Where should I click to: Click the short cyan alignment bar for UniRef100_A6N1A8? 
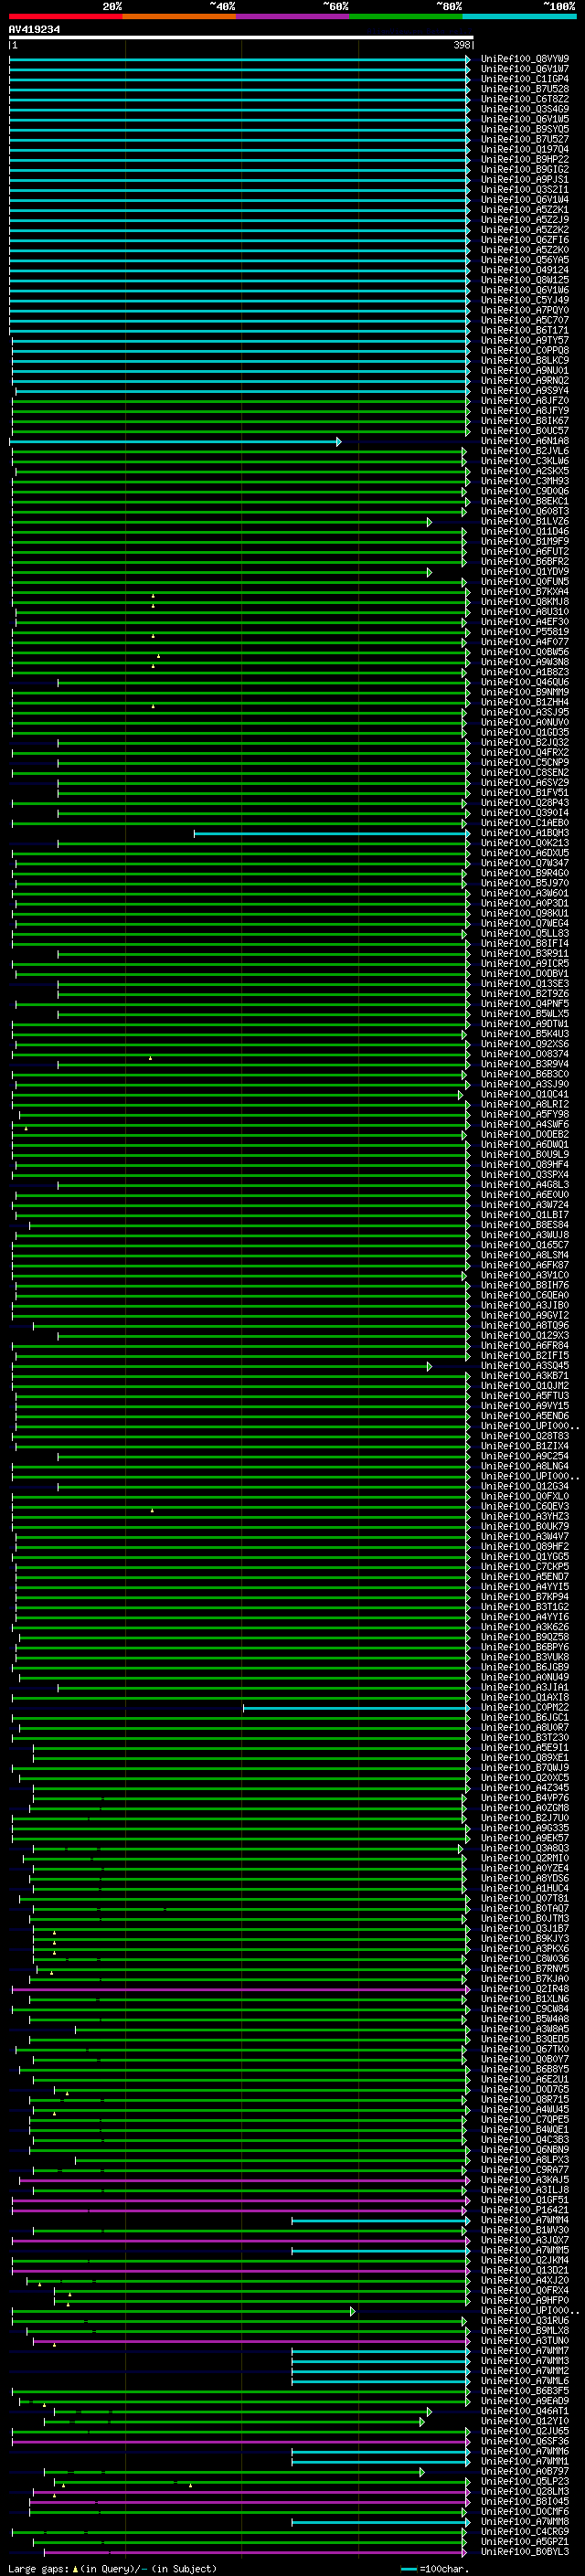(175, 441)
